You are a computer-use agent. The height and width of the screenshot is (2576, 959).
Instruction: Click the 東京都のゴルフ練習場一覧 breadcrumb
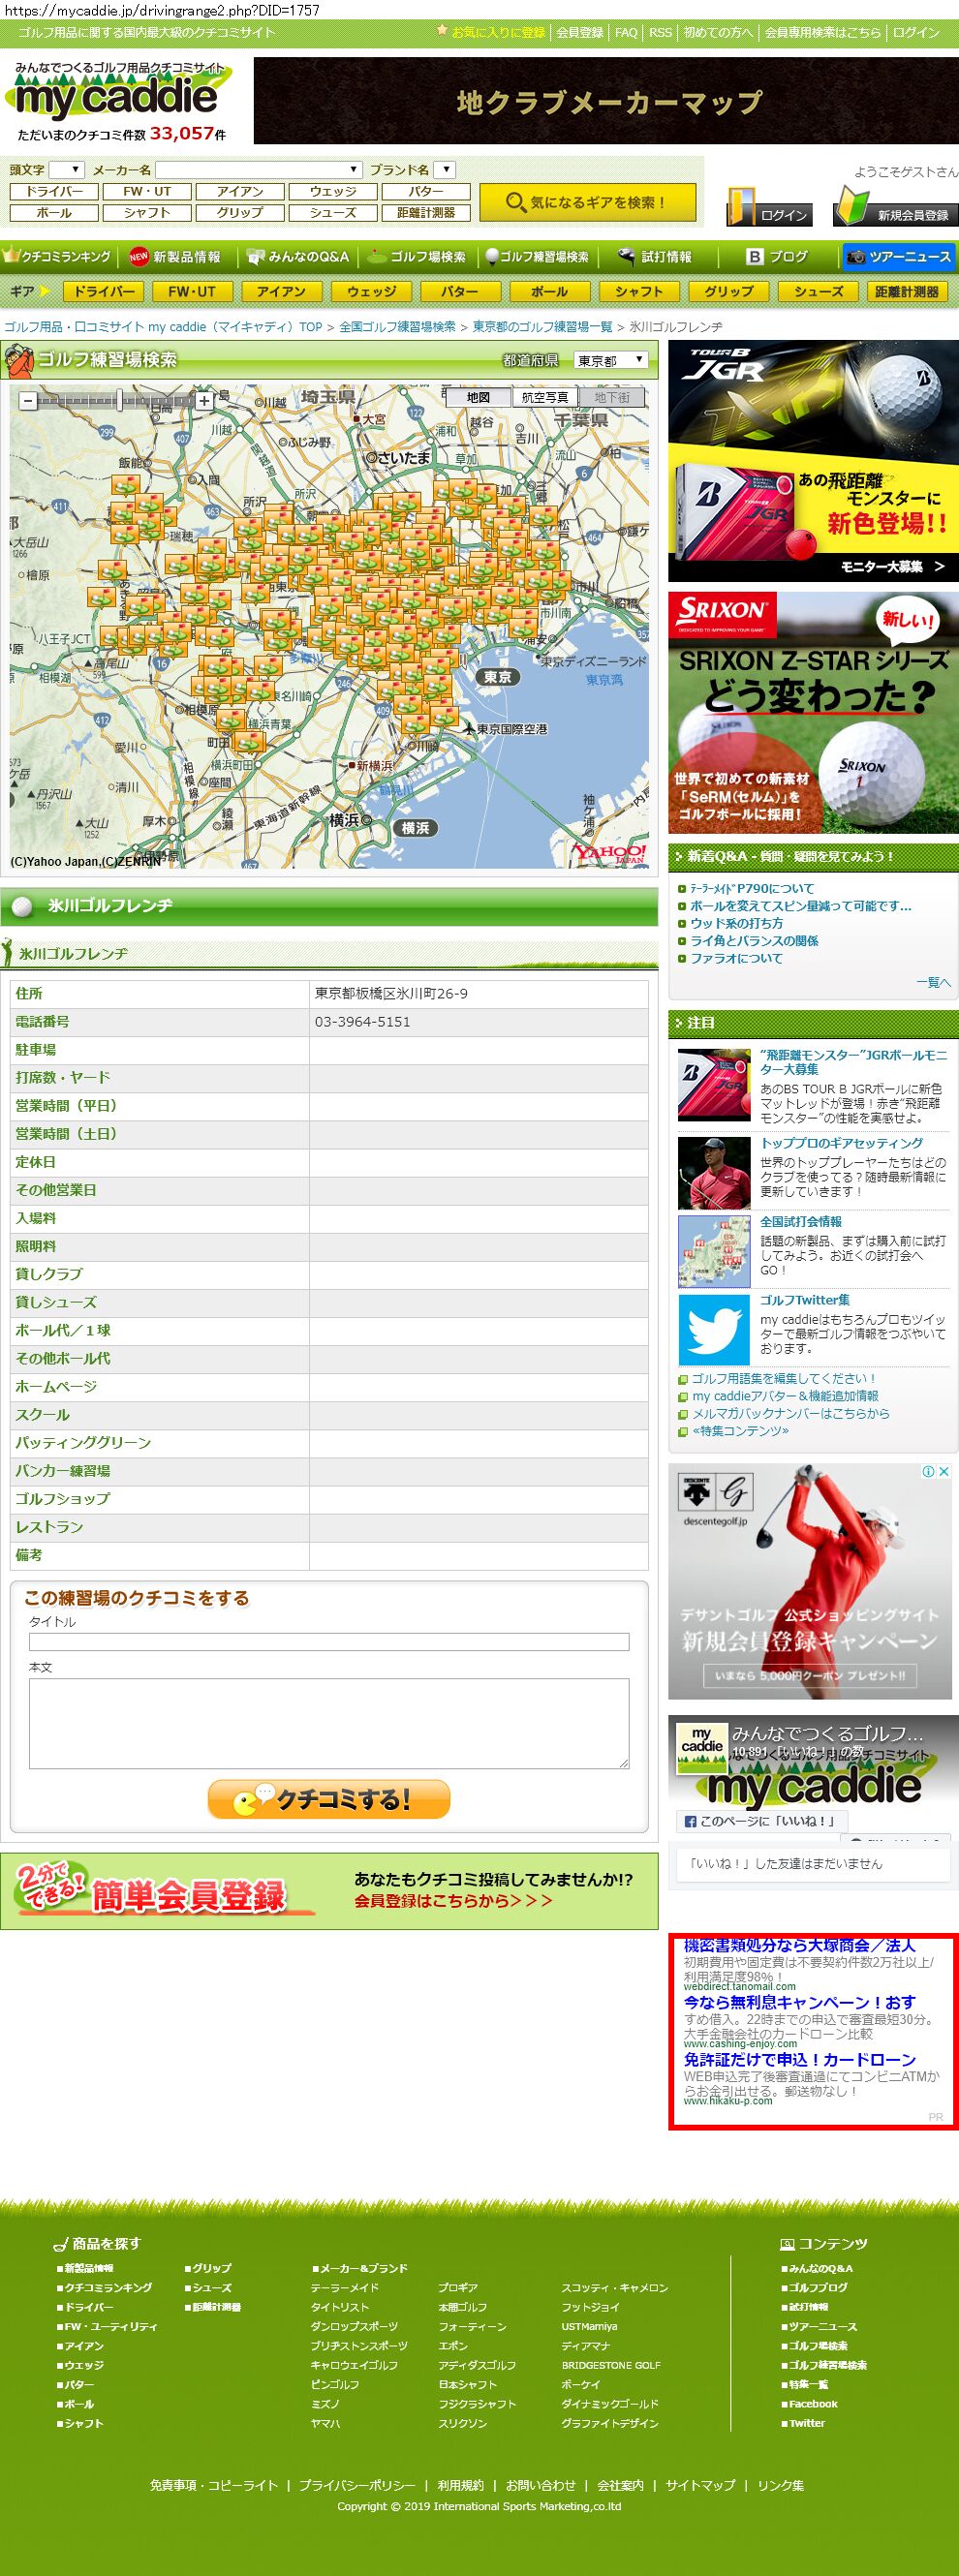[542, 327]
